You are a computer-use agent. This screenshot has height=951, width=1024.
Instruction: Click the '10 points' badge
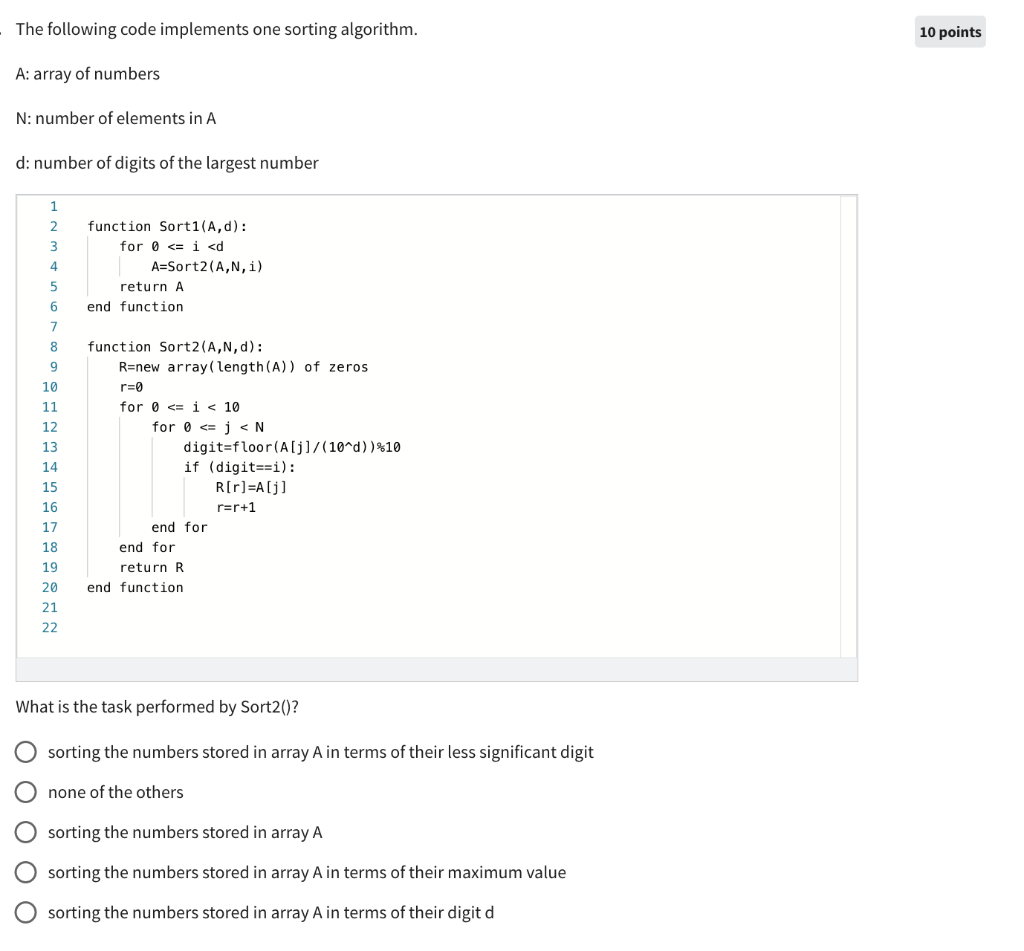click(950, 33)
